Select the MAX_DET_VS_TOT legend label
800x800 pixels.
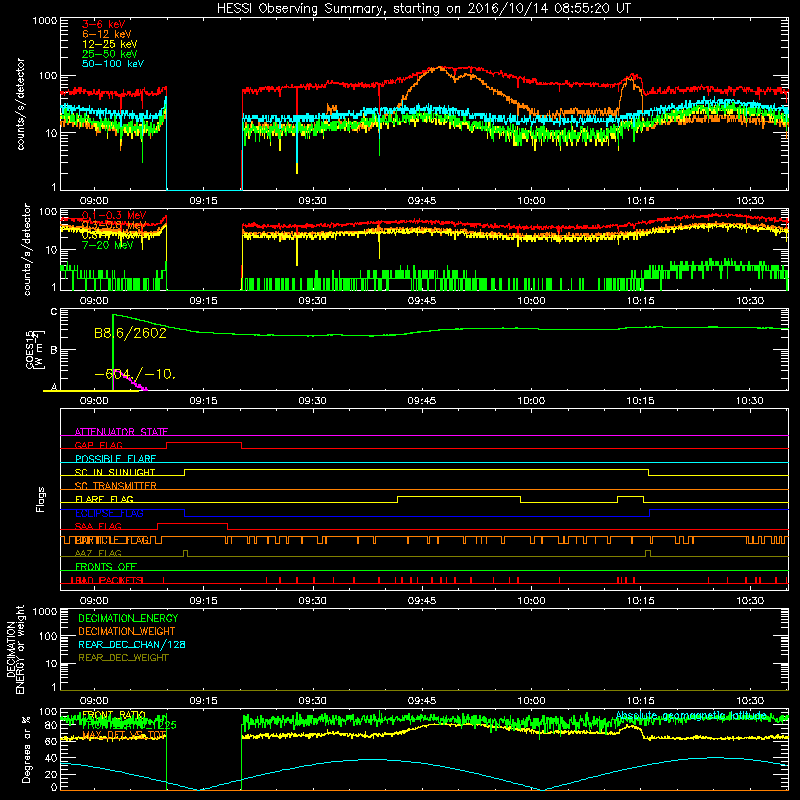click(x=124, y=735)
